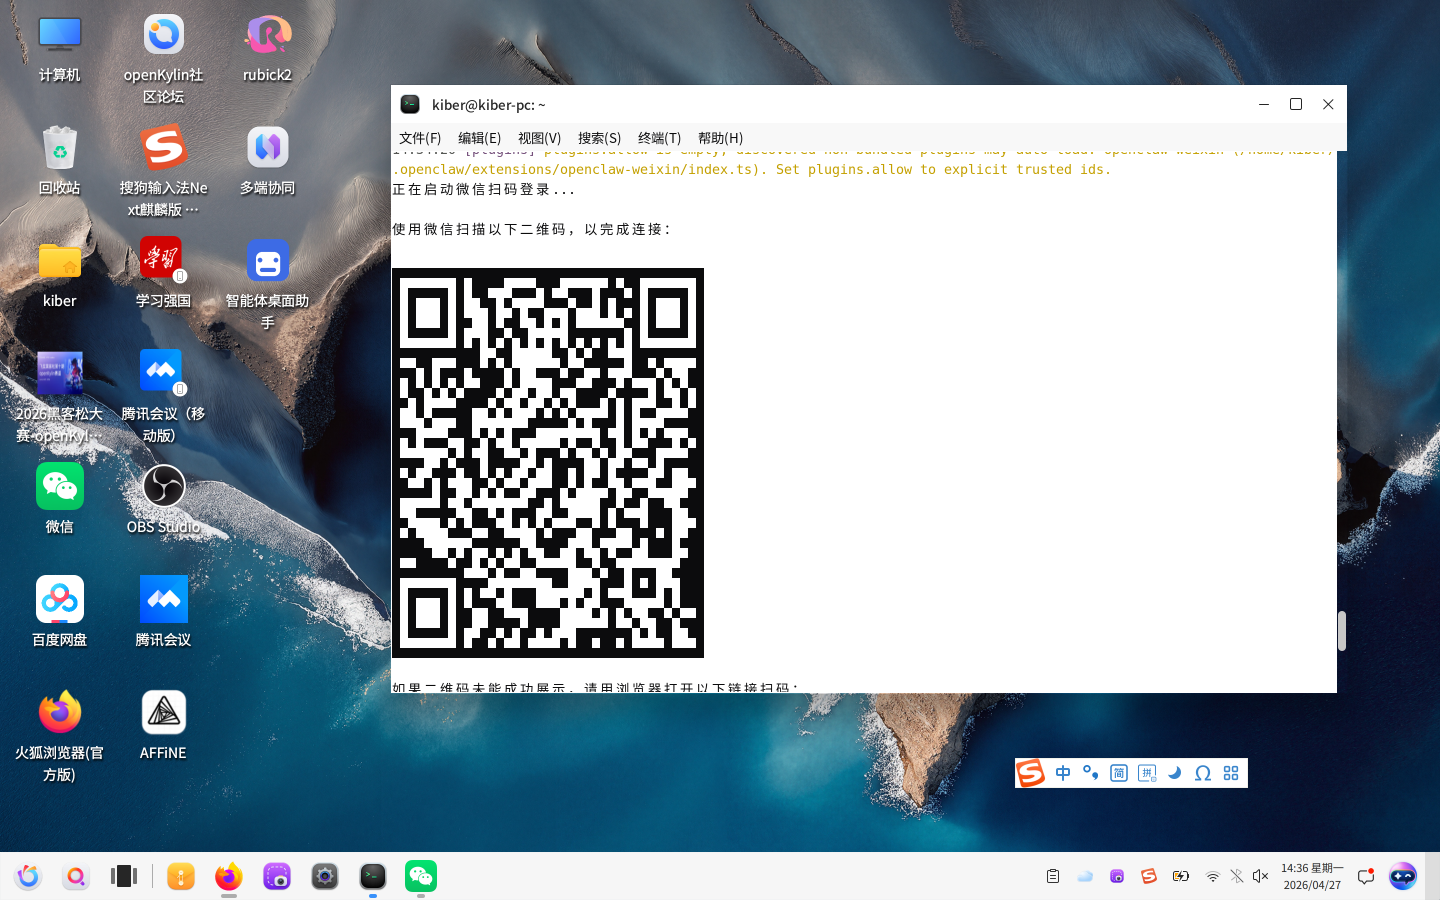
Task: Open the 文件(F) menu in terminal
Action: tap(420, 138)
